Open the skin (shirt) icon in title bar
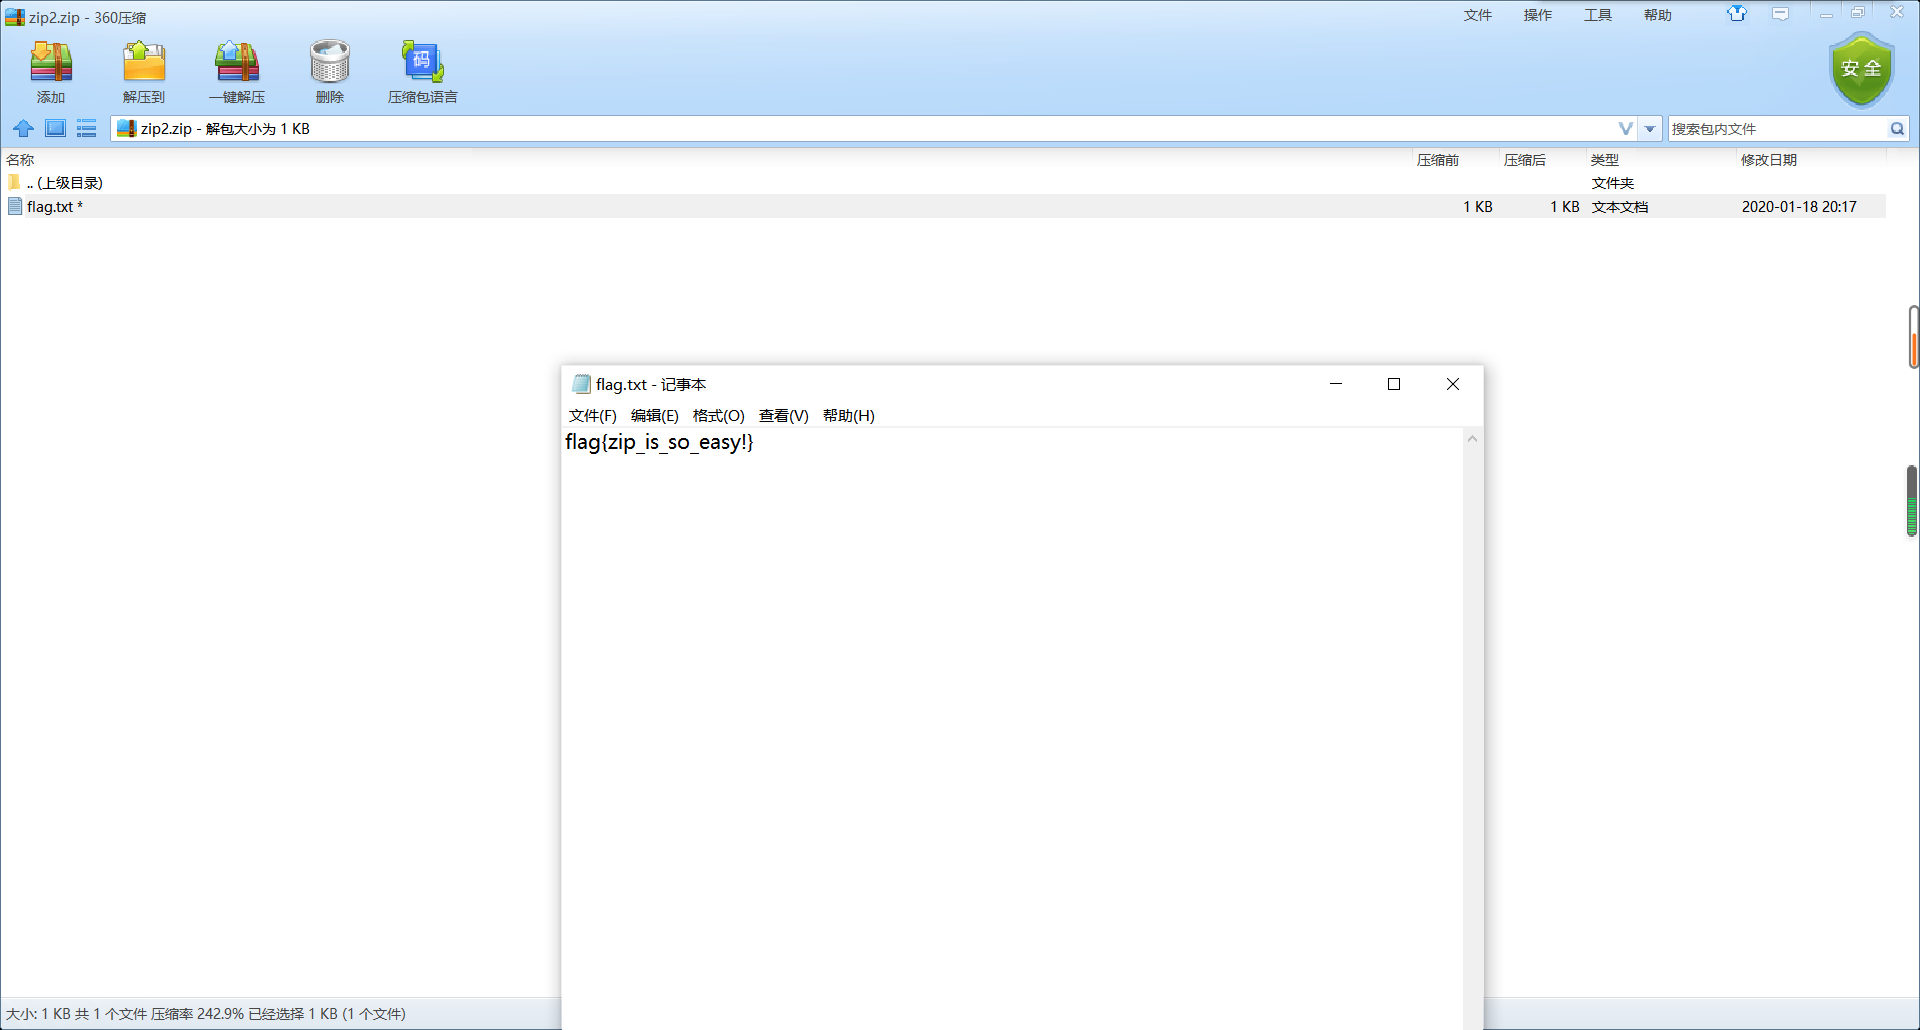Screen dimensions: 1920x1030 coord(1737,14)
